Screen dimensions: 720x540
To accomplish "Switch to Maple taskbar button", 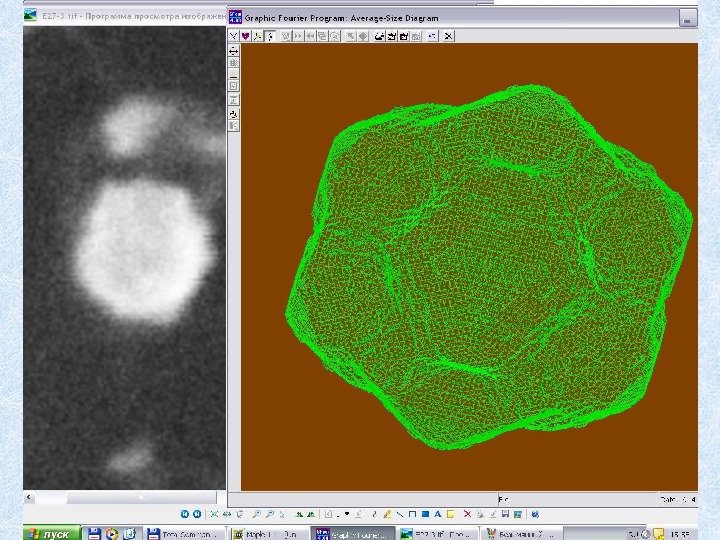I will pyautogui.click(x=269, y=534).
